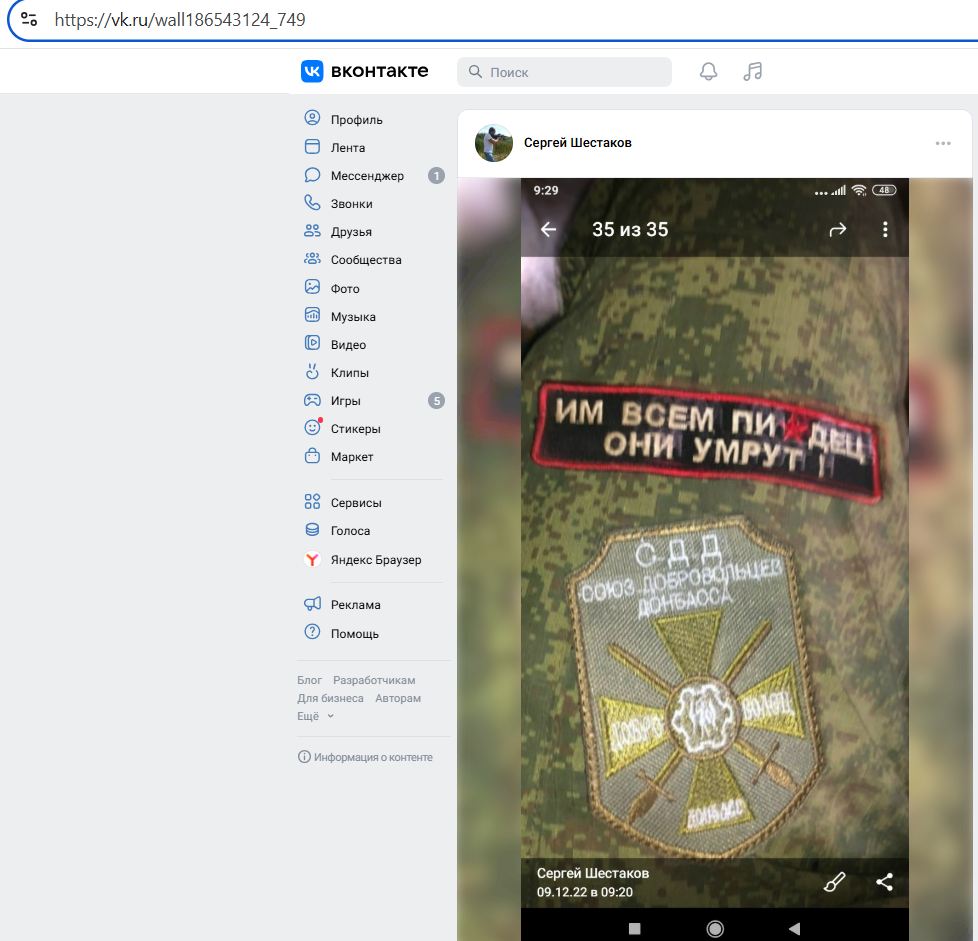Open the music note icon in header
This screenshot has height=941, width=978.
pos(753,72)
